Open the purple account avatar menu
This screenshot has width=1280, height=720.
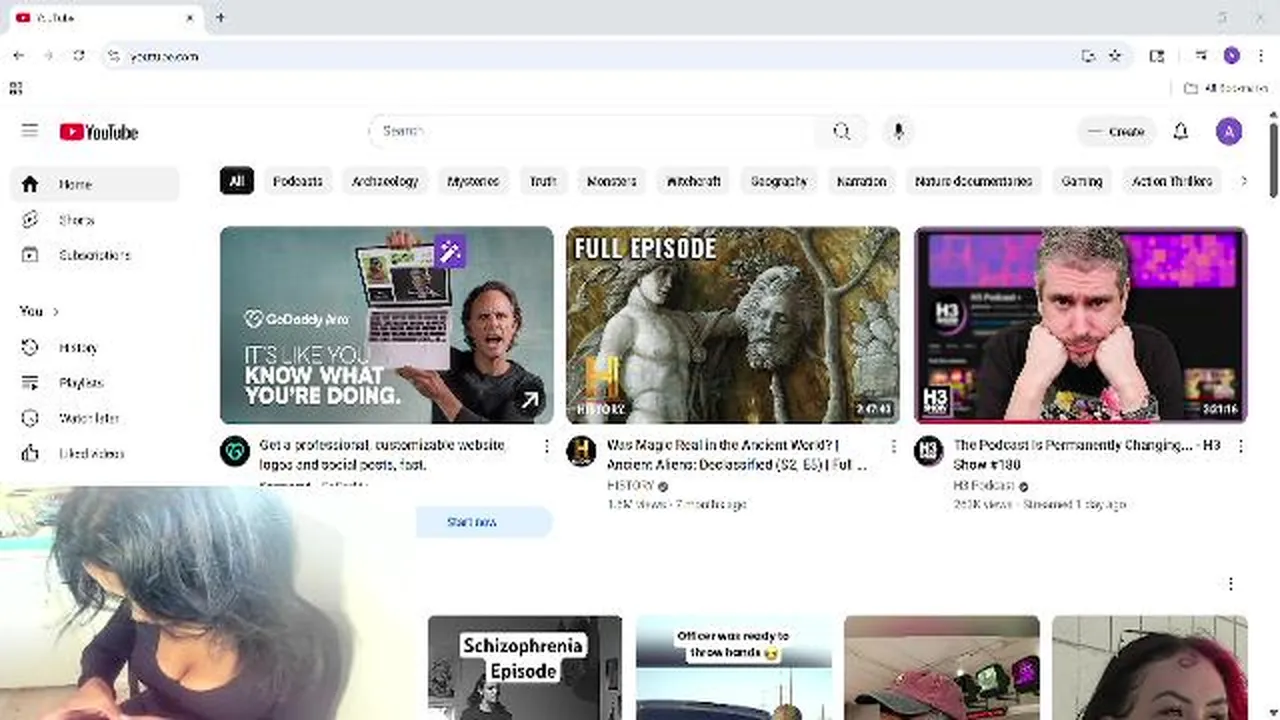1229,131
